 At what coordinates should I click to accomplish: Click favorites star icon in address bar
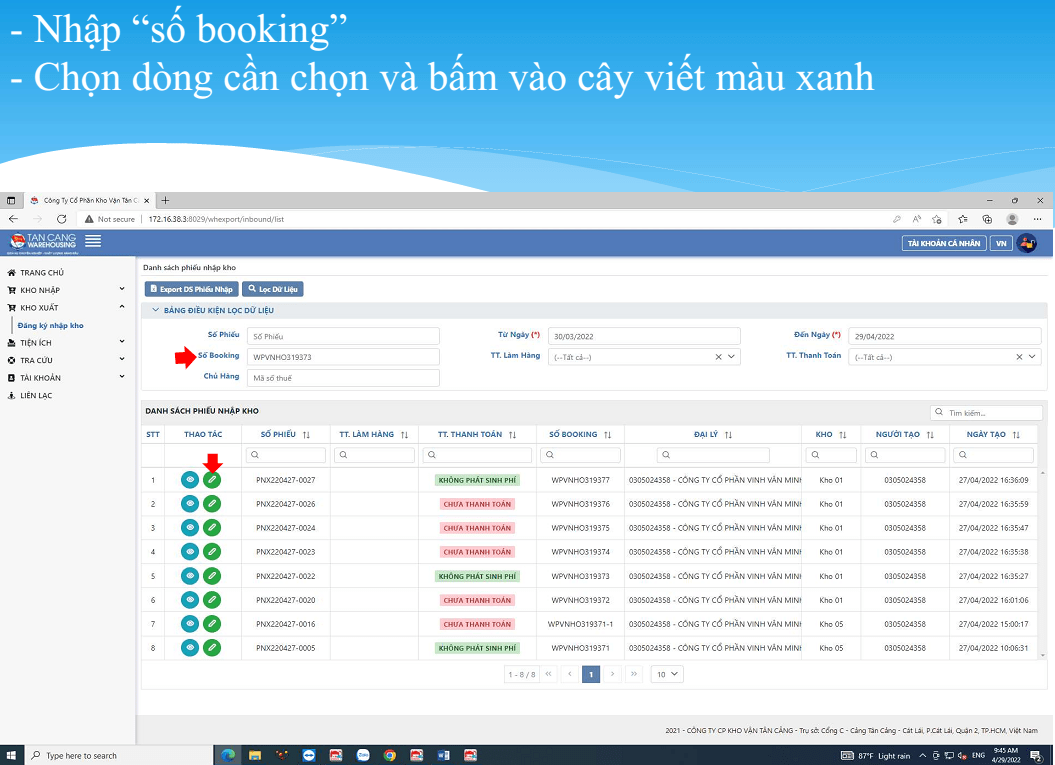coord(937,219)
